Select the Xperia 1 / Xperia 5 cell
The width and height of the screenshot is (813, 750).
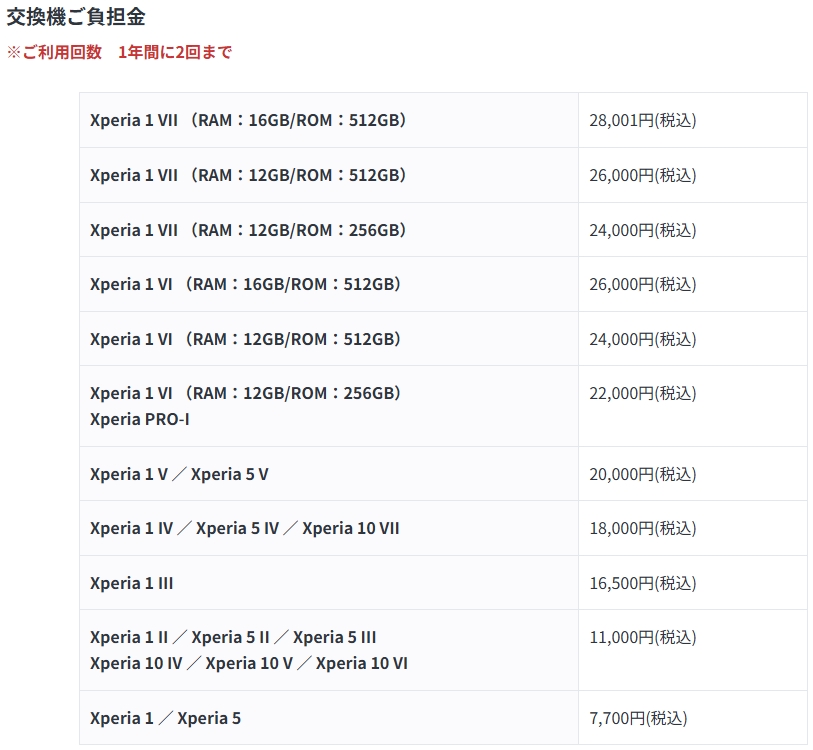point(165,718)
